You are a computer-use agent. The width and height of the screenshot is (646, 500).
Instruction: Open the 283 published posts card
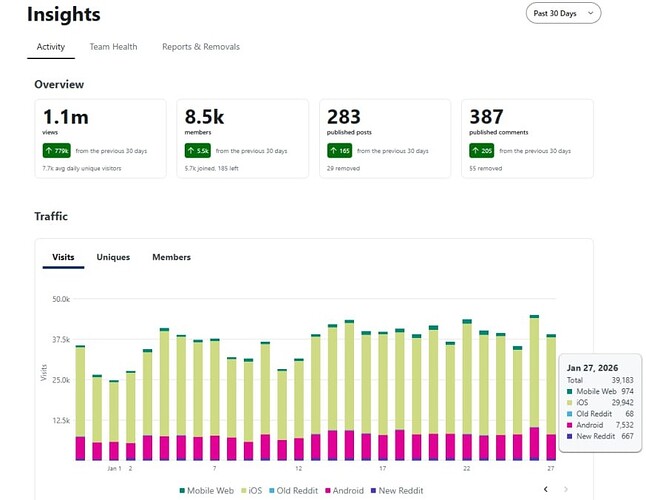(384, 138)
